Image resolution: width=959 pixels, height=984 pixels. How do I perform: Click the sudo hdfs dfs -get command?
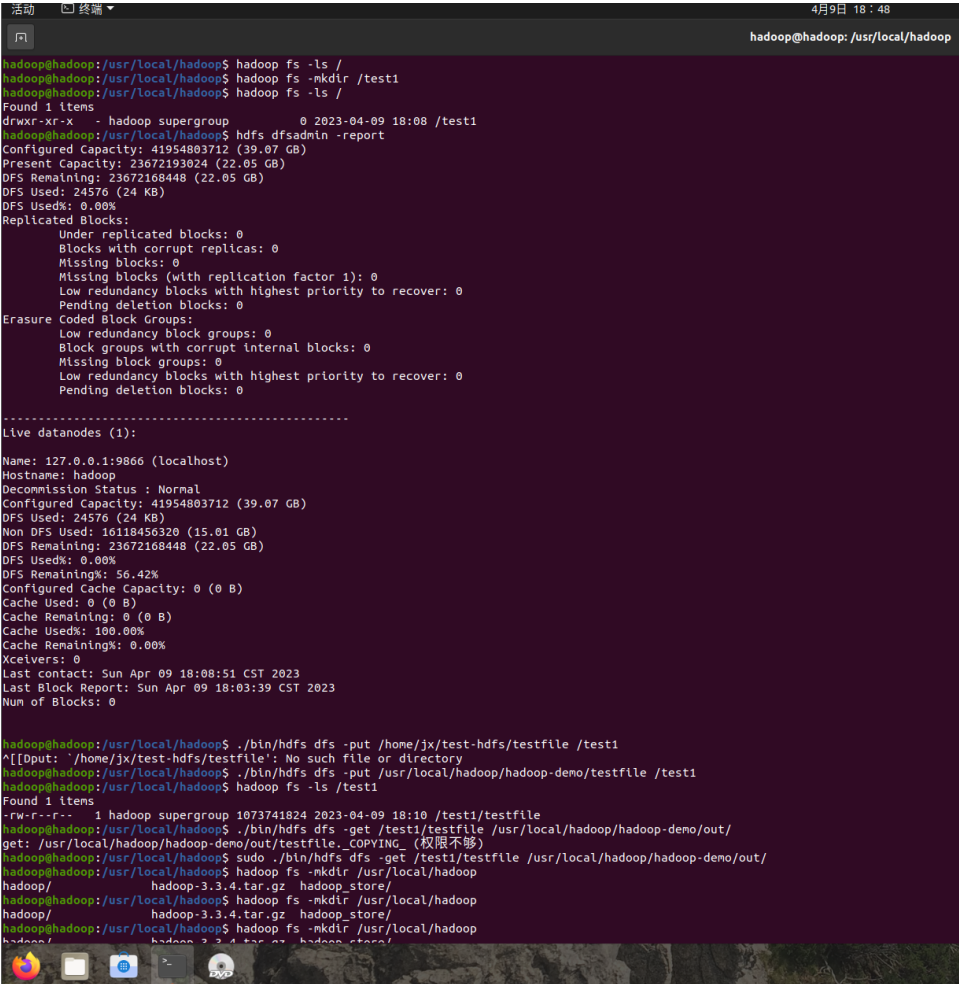[500, 858]
